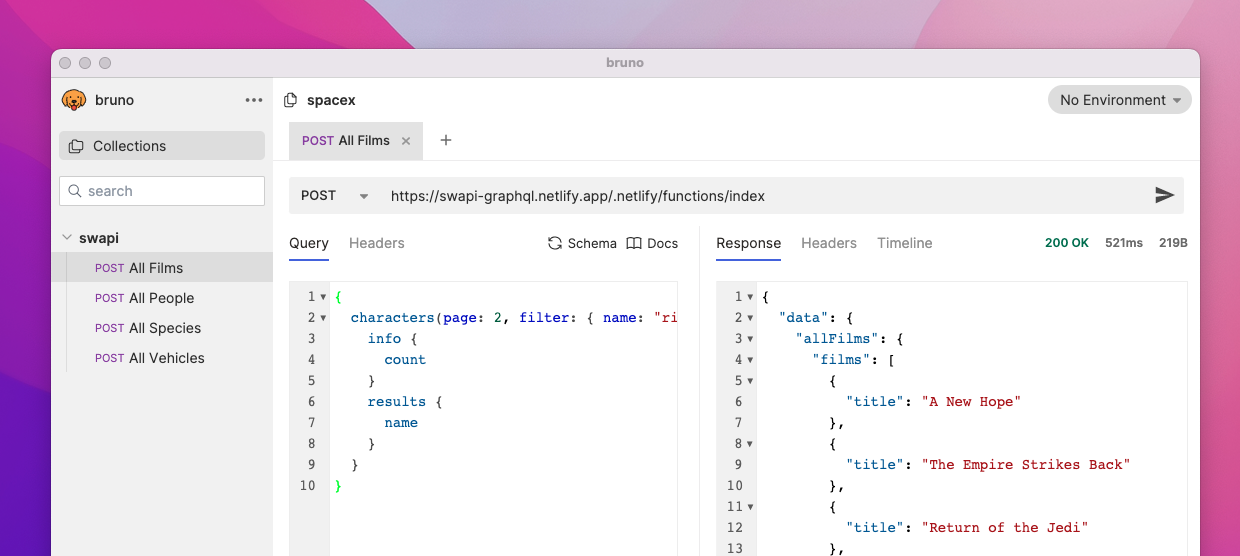Fold response line 11 object
1240x556 pixels.
750,507
